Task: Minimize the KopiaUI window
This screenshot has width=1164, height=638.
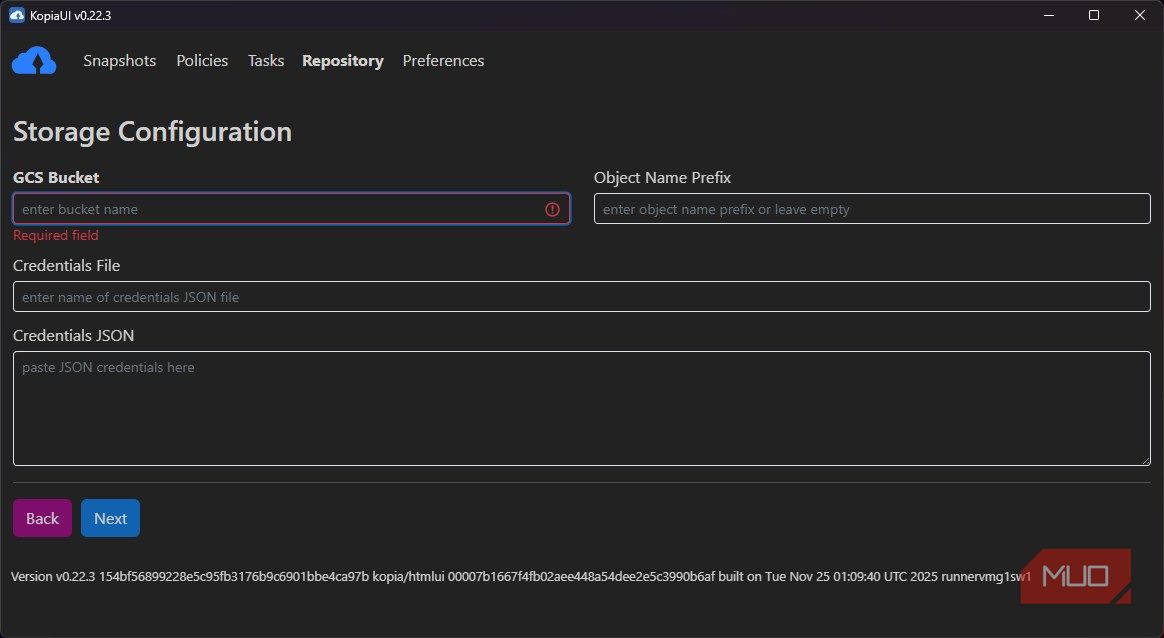Action: (x=1049, y=15)
